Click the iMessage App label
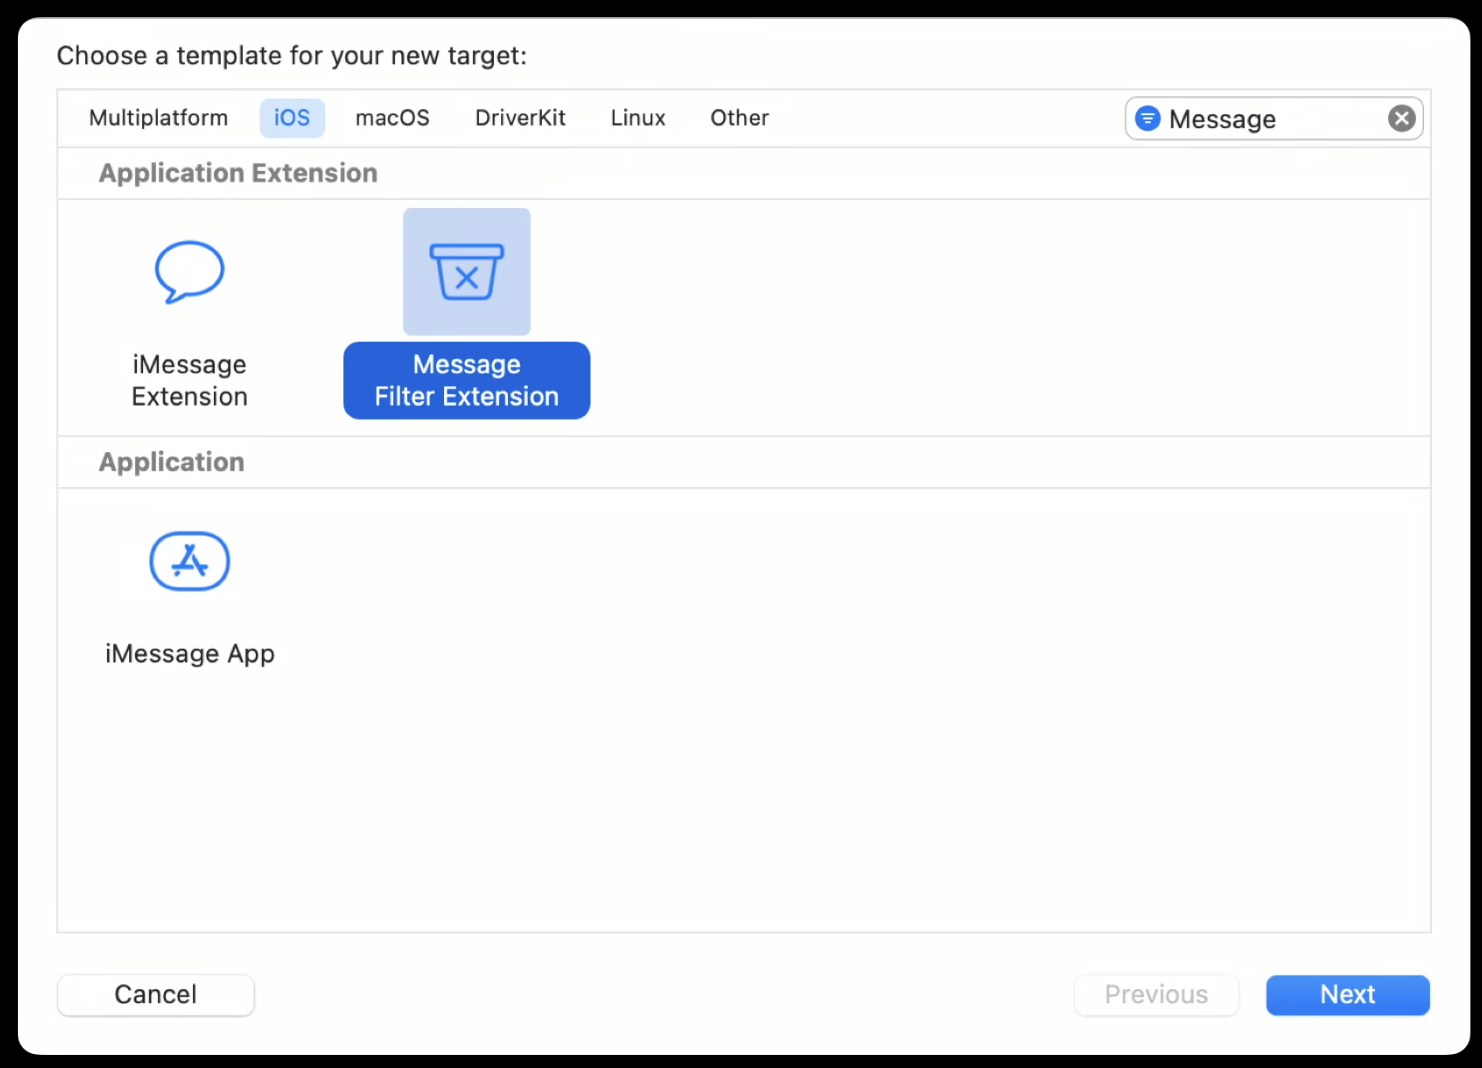The image size is (1482, 1068). pos(190,654)
